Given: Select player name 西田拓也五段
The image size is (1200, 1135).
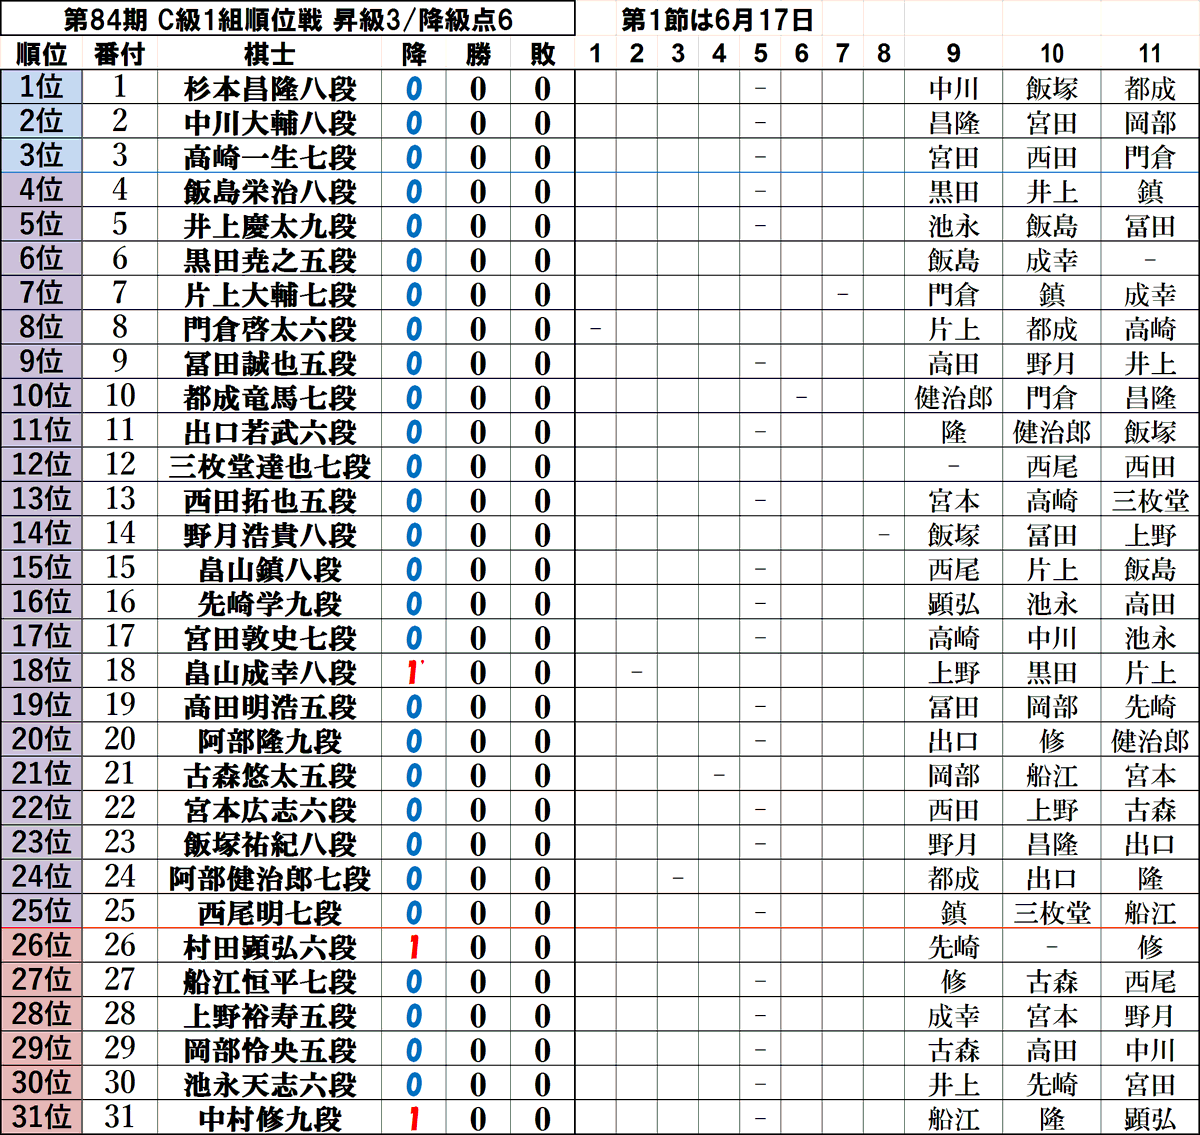Looking at the screenshot, I should pyautogui.click(x=270, y=501).
